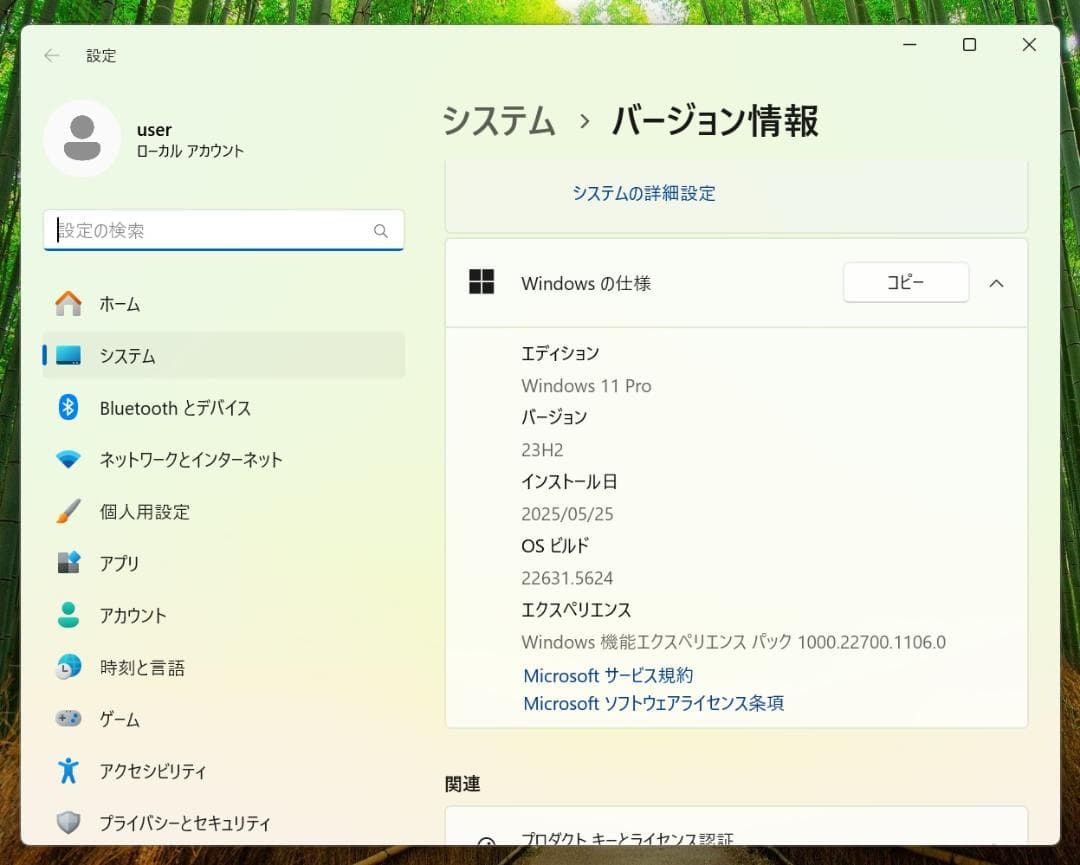Open ゲーム settings page
This screenshot has width=1080, height=865.
click(223, 719)
